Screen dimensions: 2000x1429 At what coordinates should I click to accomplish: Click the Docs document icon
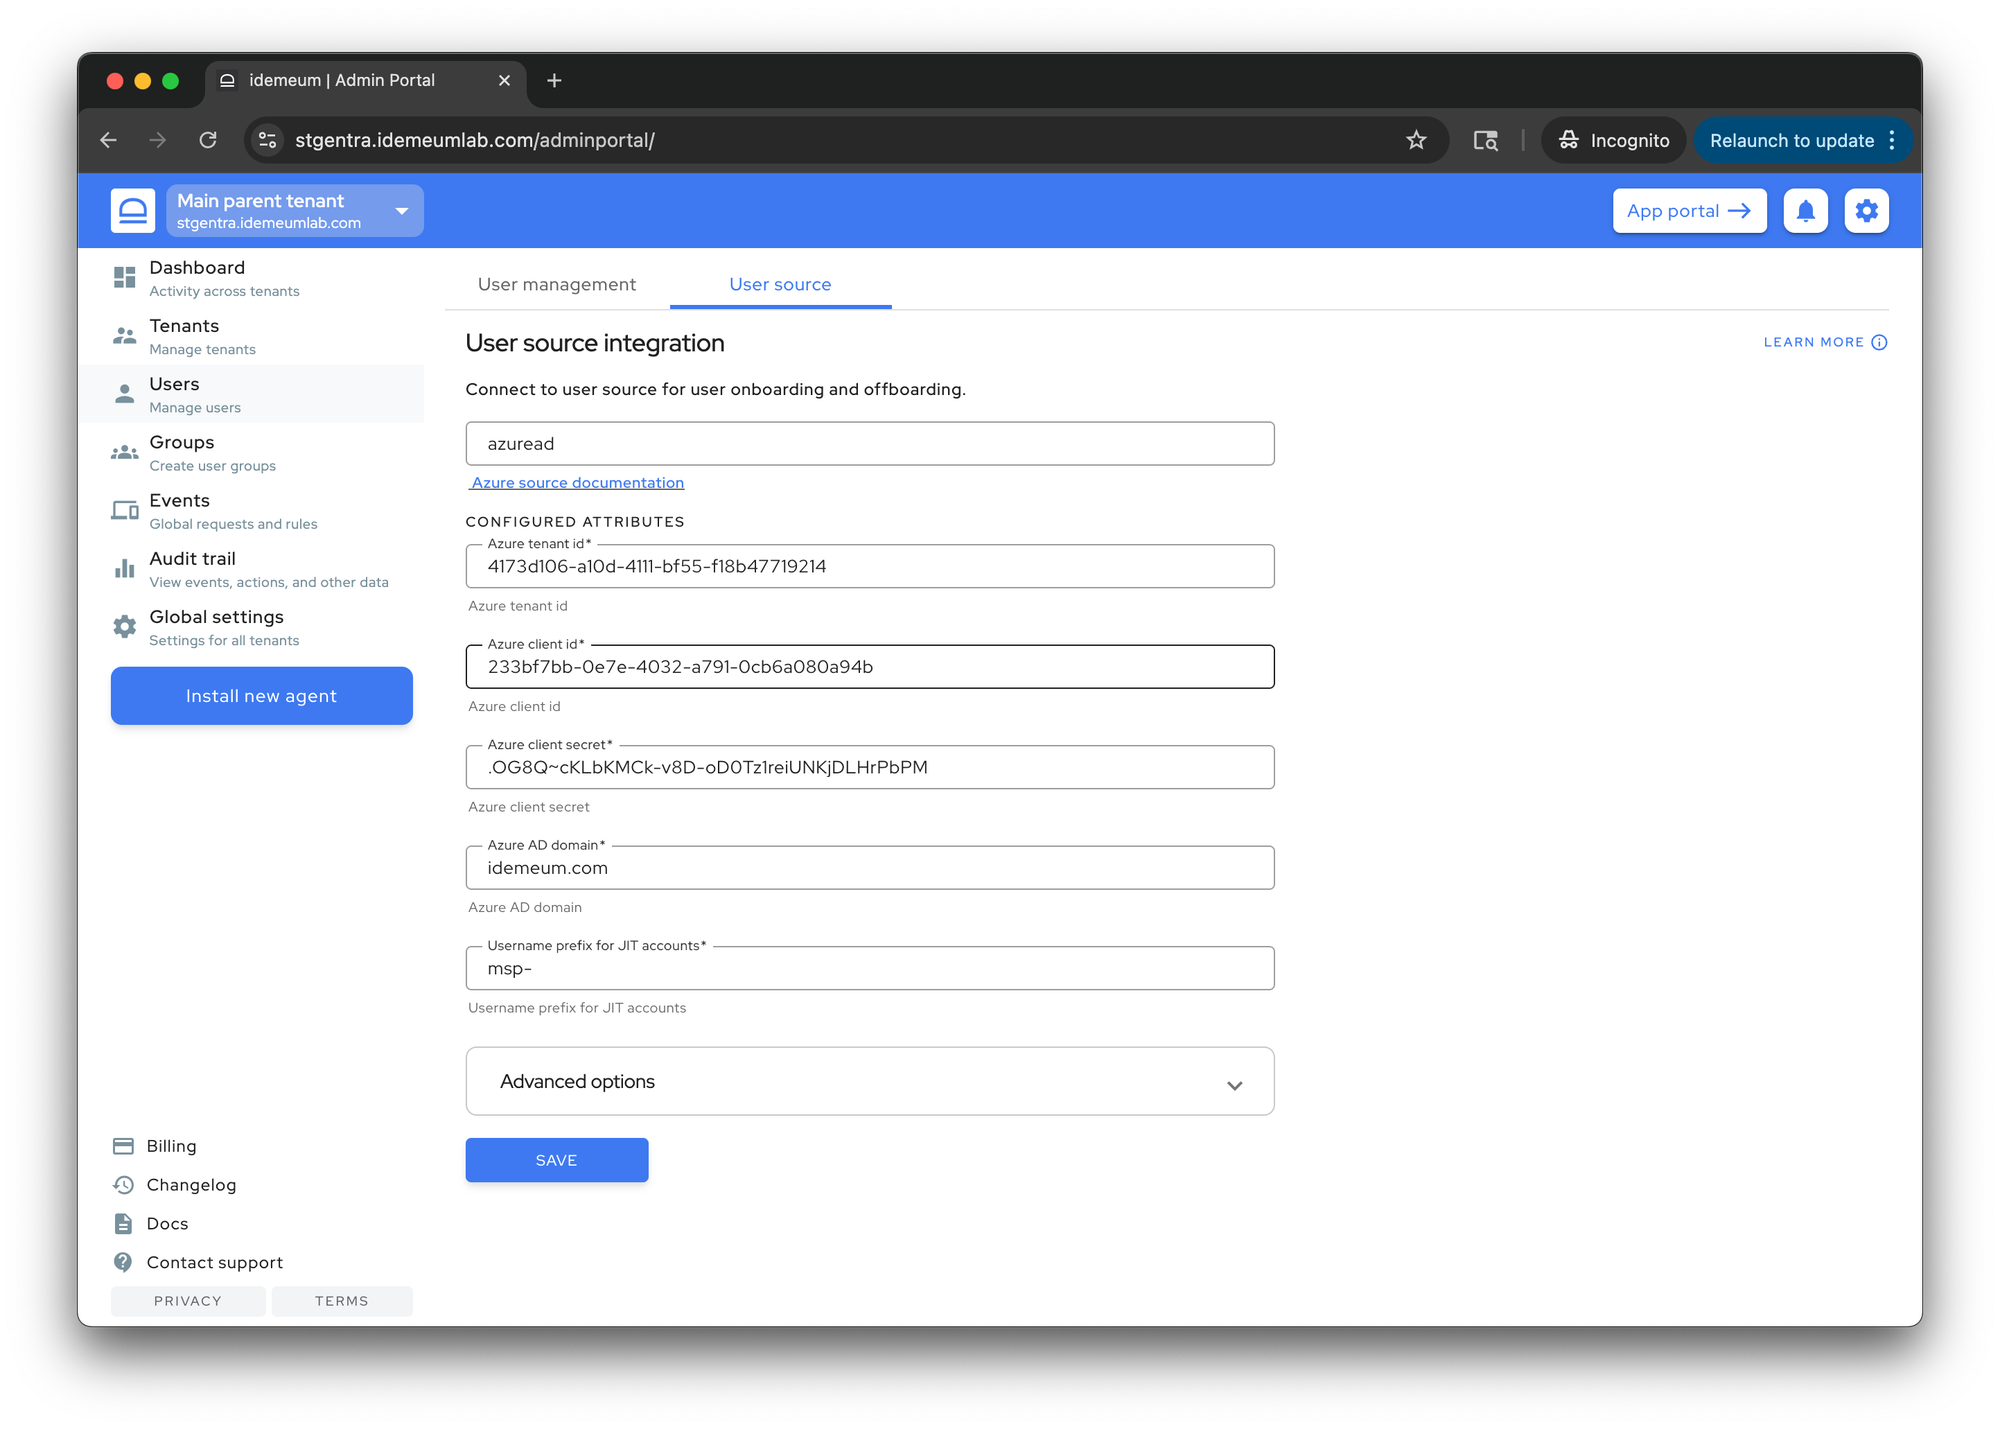(x=123, y=1224)
